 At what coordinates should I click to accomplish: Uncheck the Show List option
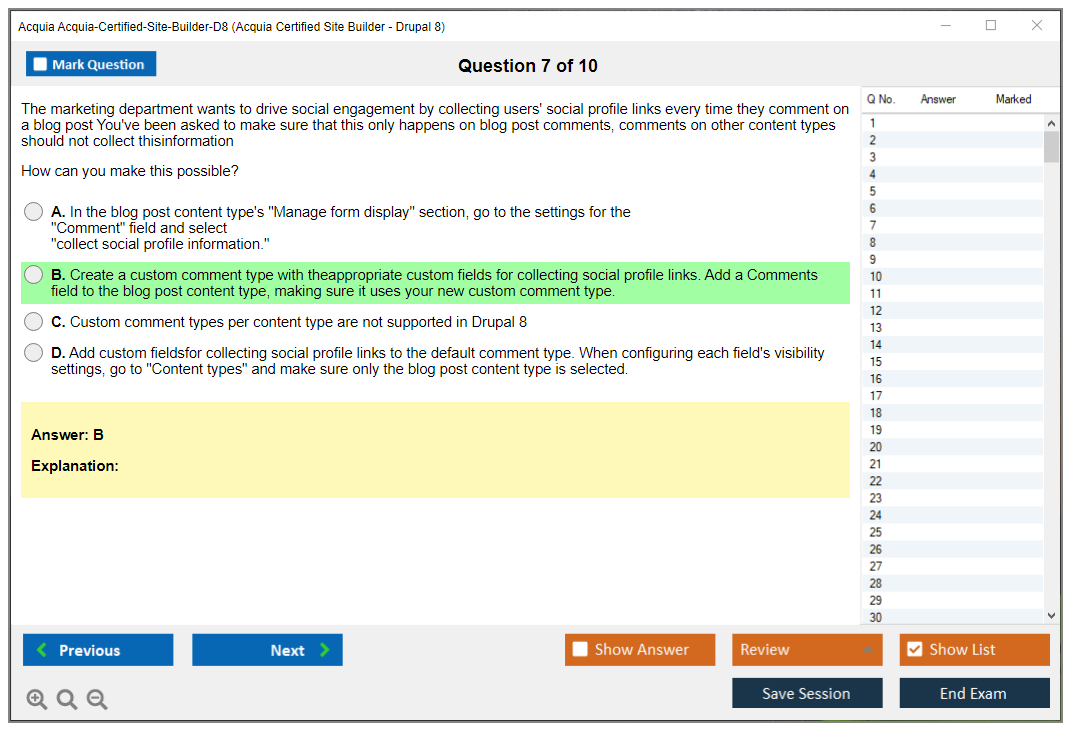coord(914,650)
